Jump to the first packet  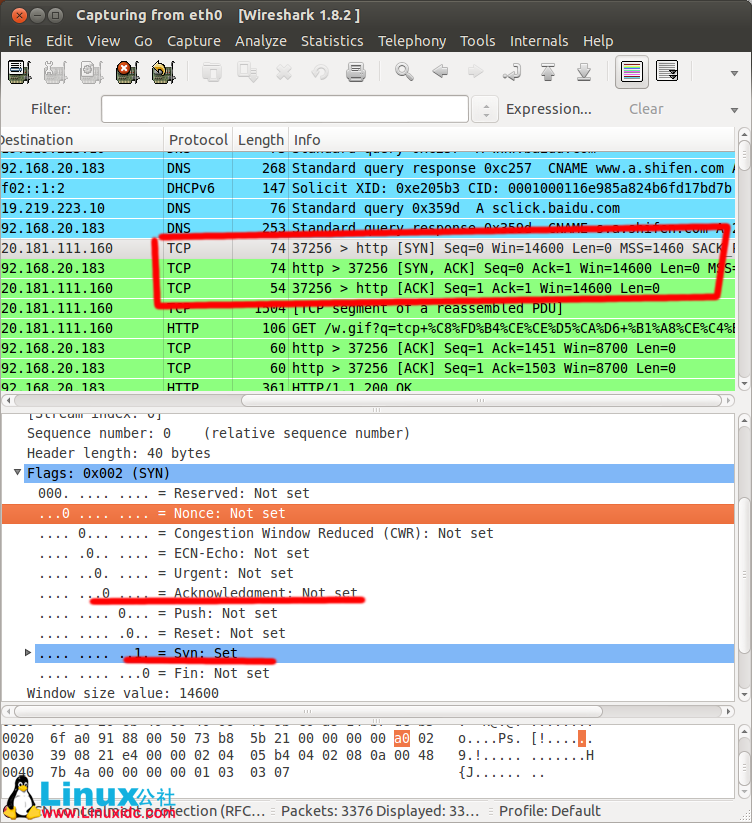click(548, 72)
